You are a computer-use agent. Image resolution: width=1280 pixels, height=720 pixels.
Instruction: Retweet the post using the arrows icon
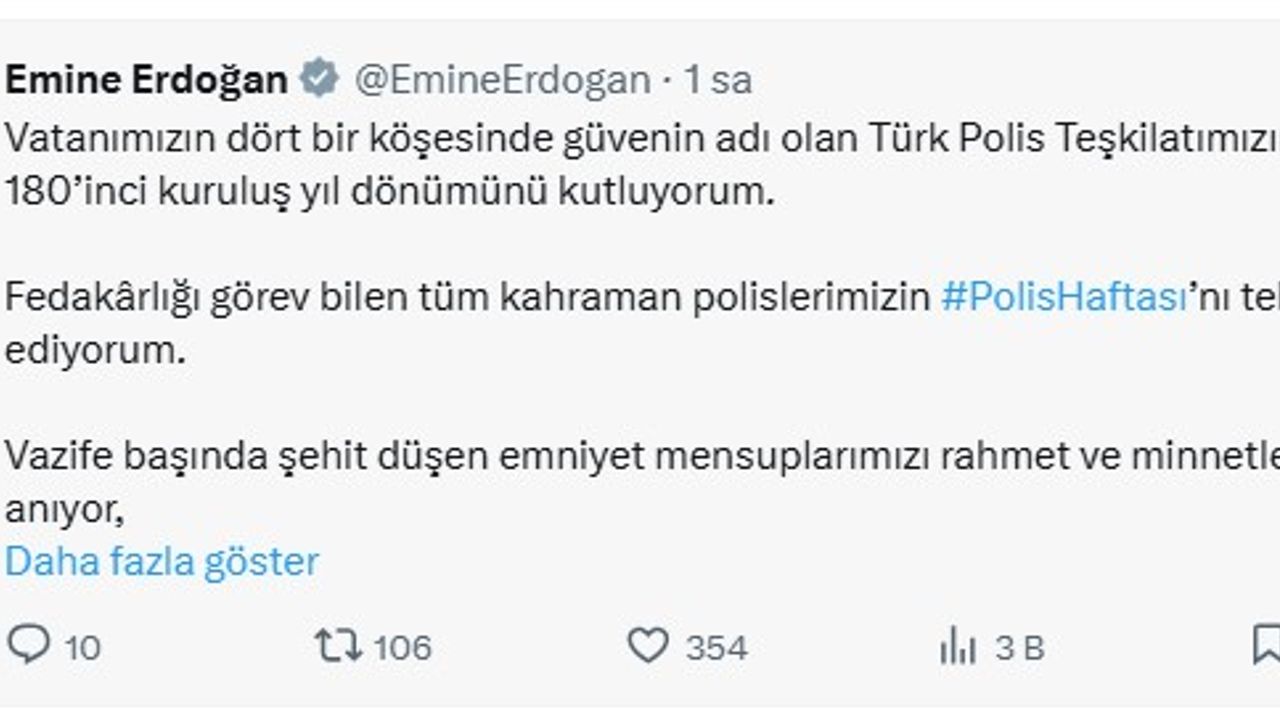(x=338, y=645)
